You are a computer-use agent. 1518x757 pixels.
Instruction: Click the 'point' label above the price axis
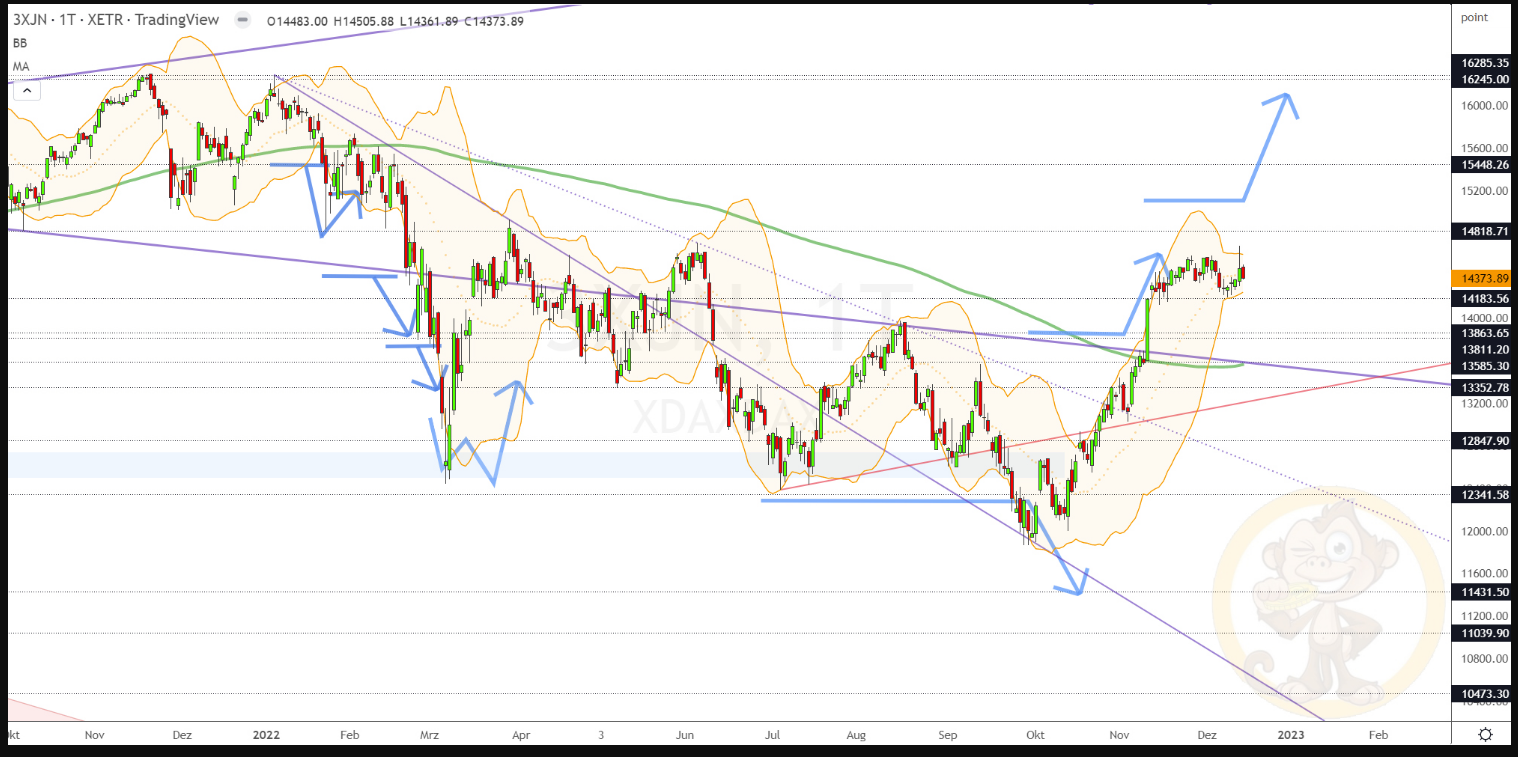click(x=1475, y=17)
